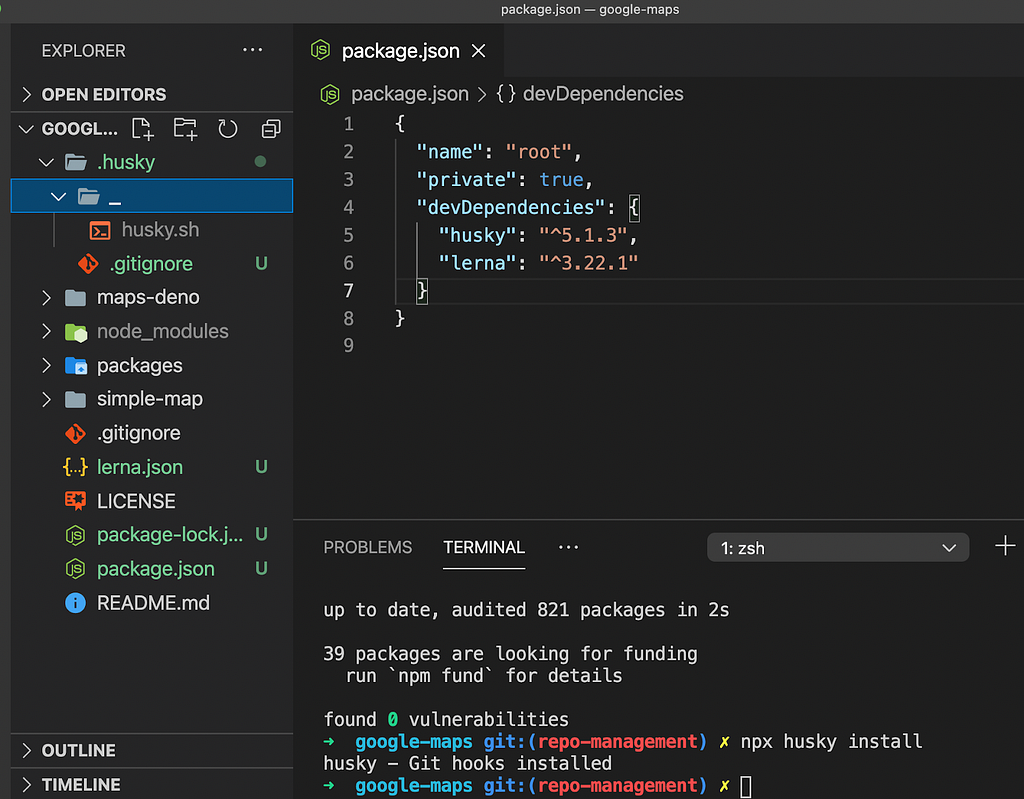Expand the node_modules folder

click(x=46, y=332)
